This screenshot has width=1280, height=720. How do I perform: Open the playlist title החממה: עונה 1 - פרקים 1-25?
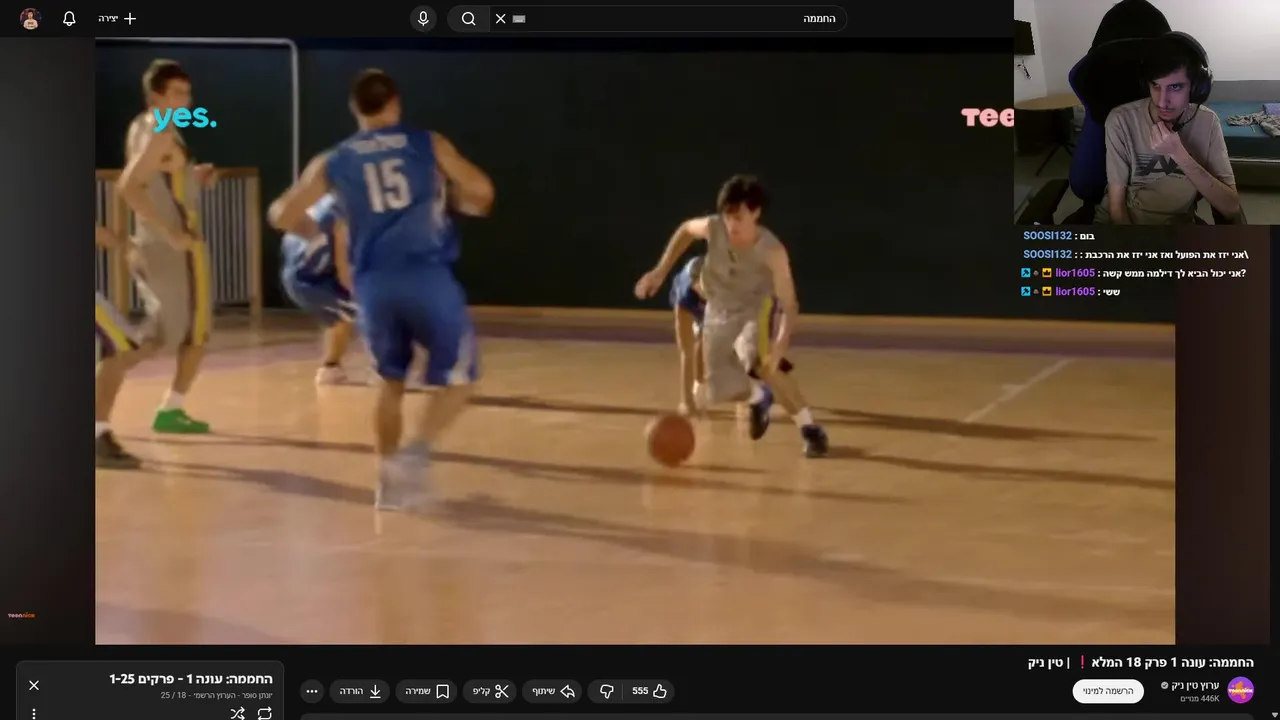point(190,679)
